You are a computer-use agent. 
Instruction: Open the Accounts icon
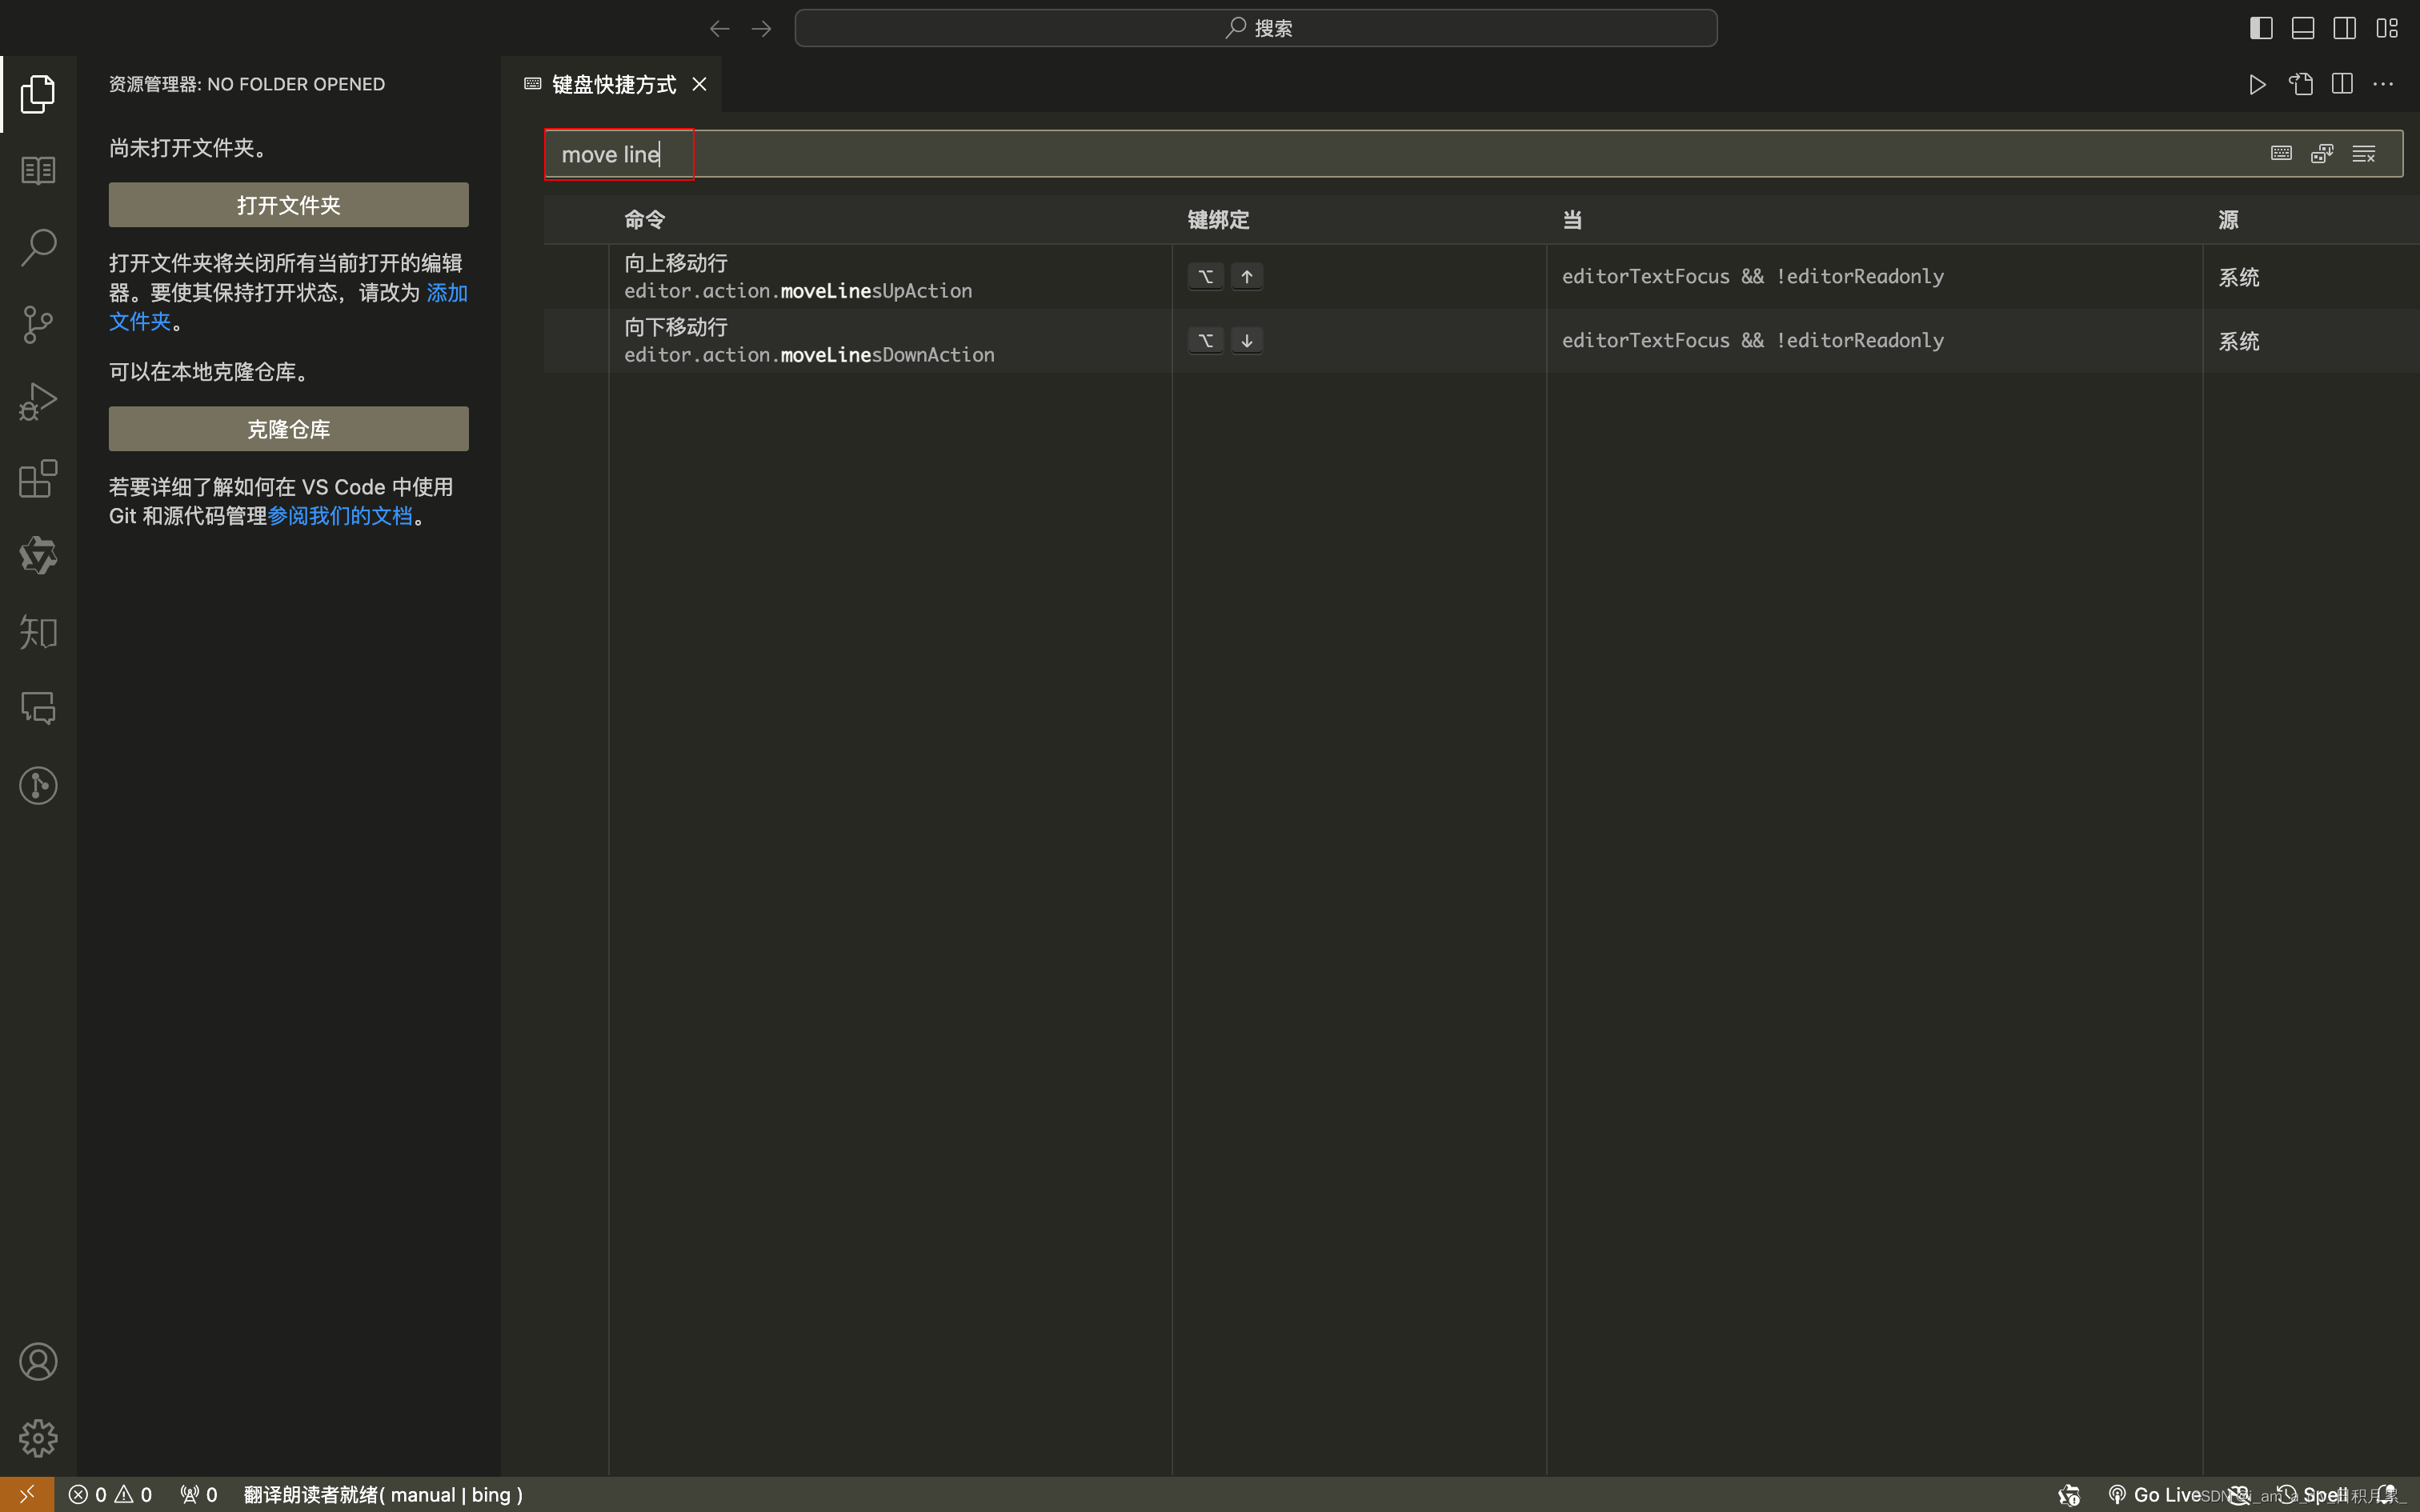click(38, 1362)
